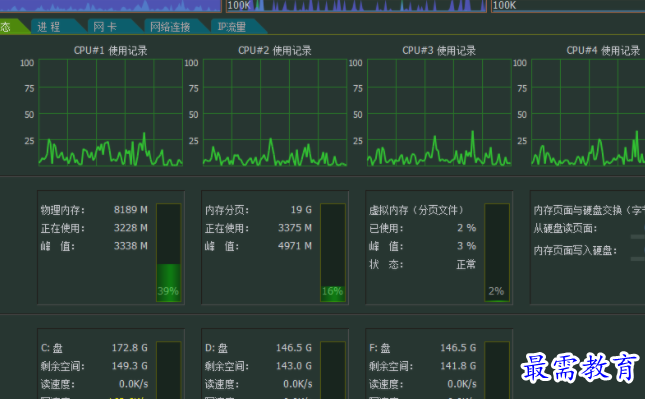This screenshot has width=645, height=399.
Task: Click the 内存页面写入硬盘 label
Action: 575,251
